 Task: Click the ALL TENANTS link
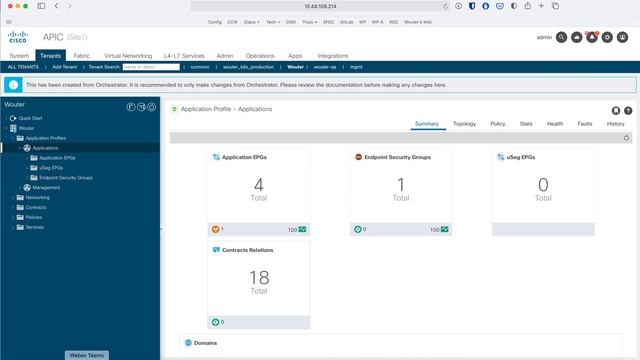[23, 67]
